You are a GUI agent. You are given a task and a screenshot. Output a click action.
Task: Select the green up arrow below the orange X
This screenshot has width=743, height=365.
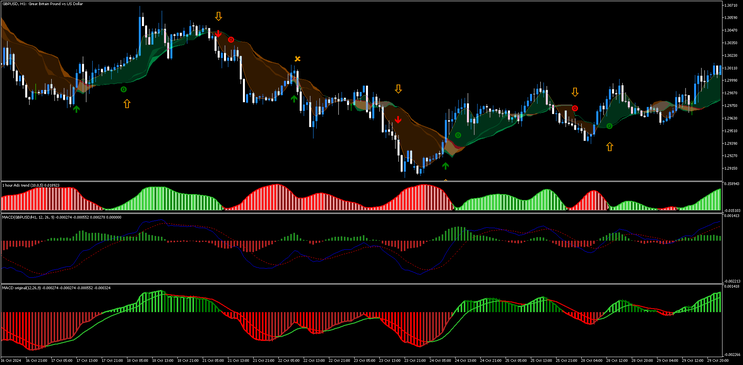click(294, 99)
